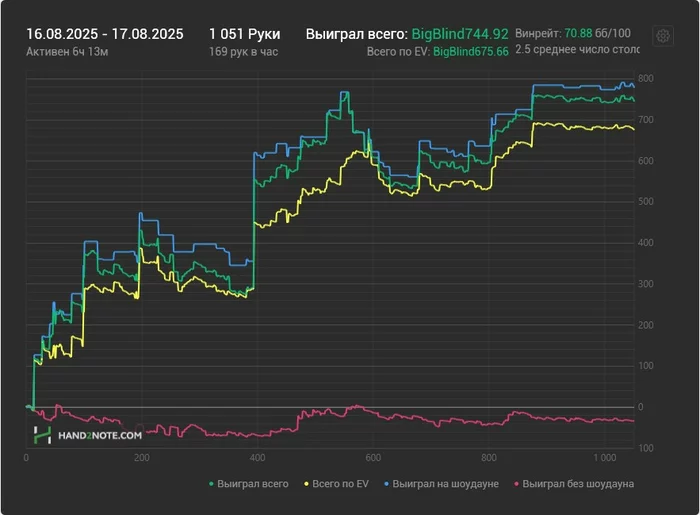Click the '1 051 Руки' hand count
Viewport: 700px width, 515px height.
tap(245, 34)
